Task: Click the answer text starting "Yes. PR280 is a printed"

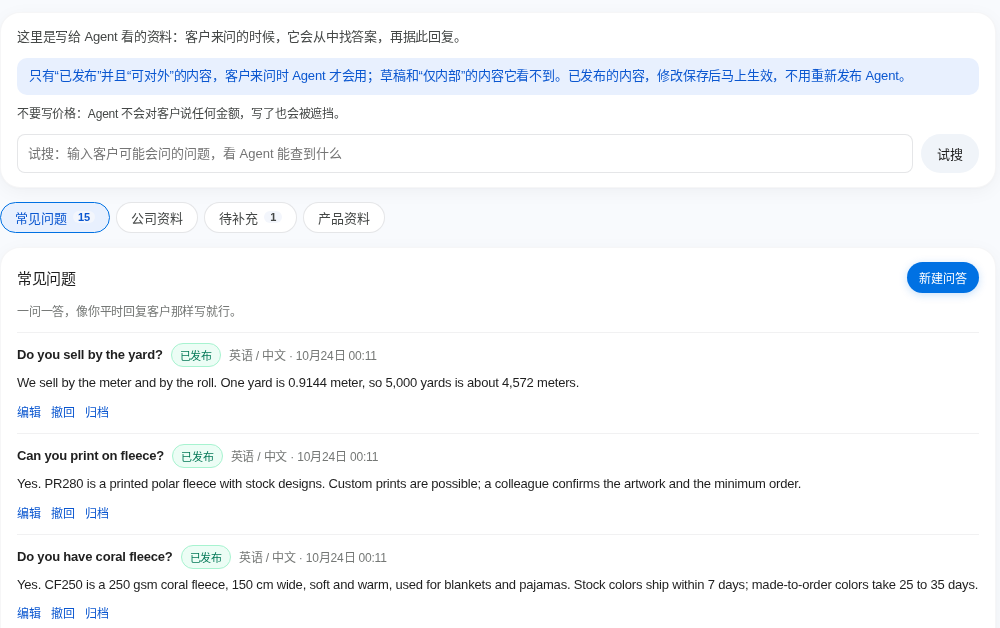Action: [x=409, y=483]
